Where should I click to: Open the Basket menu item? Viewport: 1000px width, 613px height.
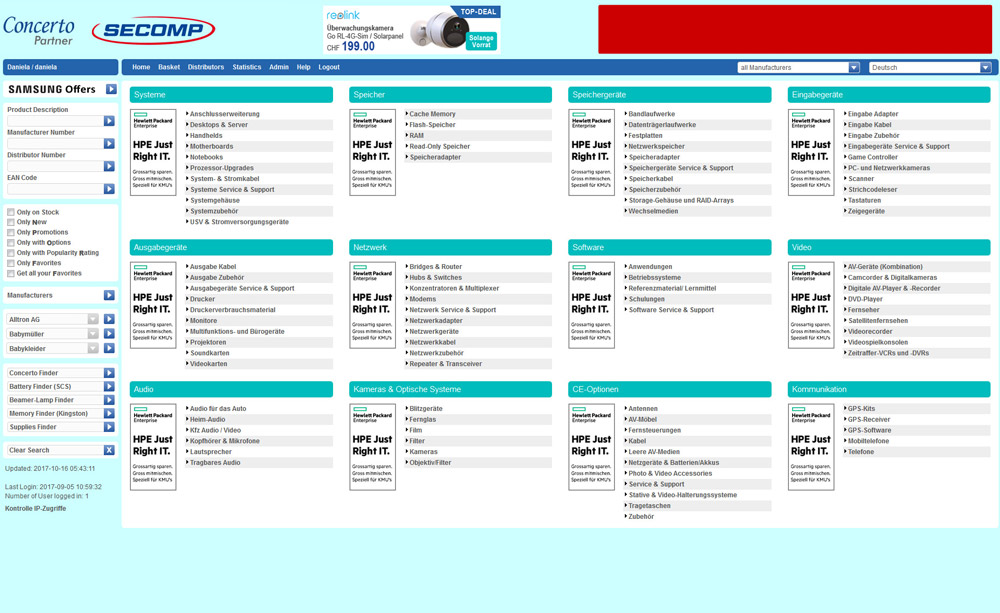169,67
